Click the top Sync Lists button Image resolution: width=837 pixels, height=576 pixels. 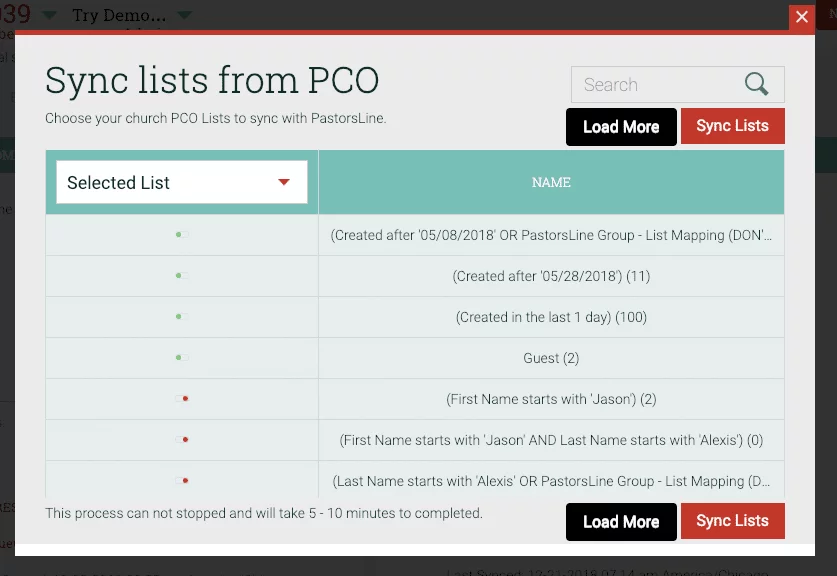[x=732, y=126]
